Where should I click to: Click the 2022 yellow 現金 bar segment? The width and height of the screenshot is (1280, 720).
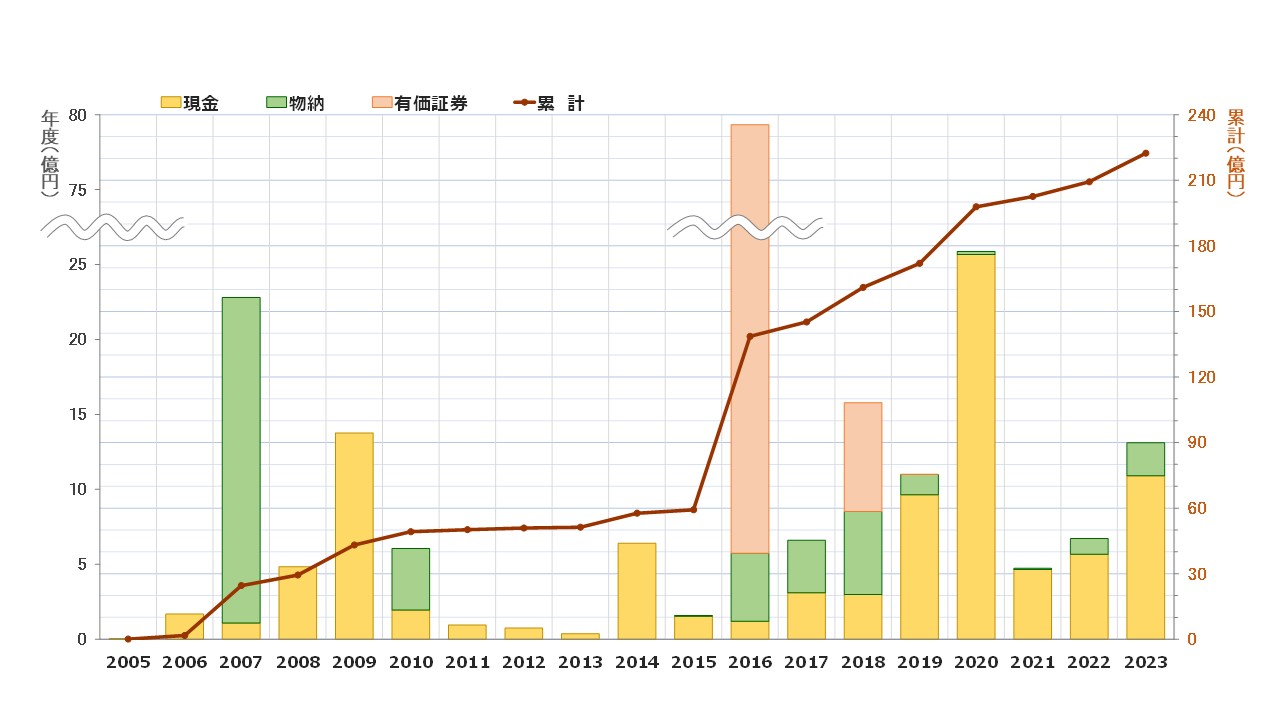pyautogui.click(x=1089, y=596)
